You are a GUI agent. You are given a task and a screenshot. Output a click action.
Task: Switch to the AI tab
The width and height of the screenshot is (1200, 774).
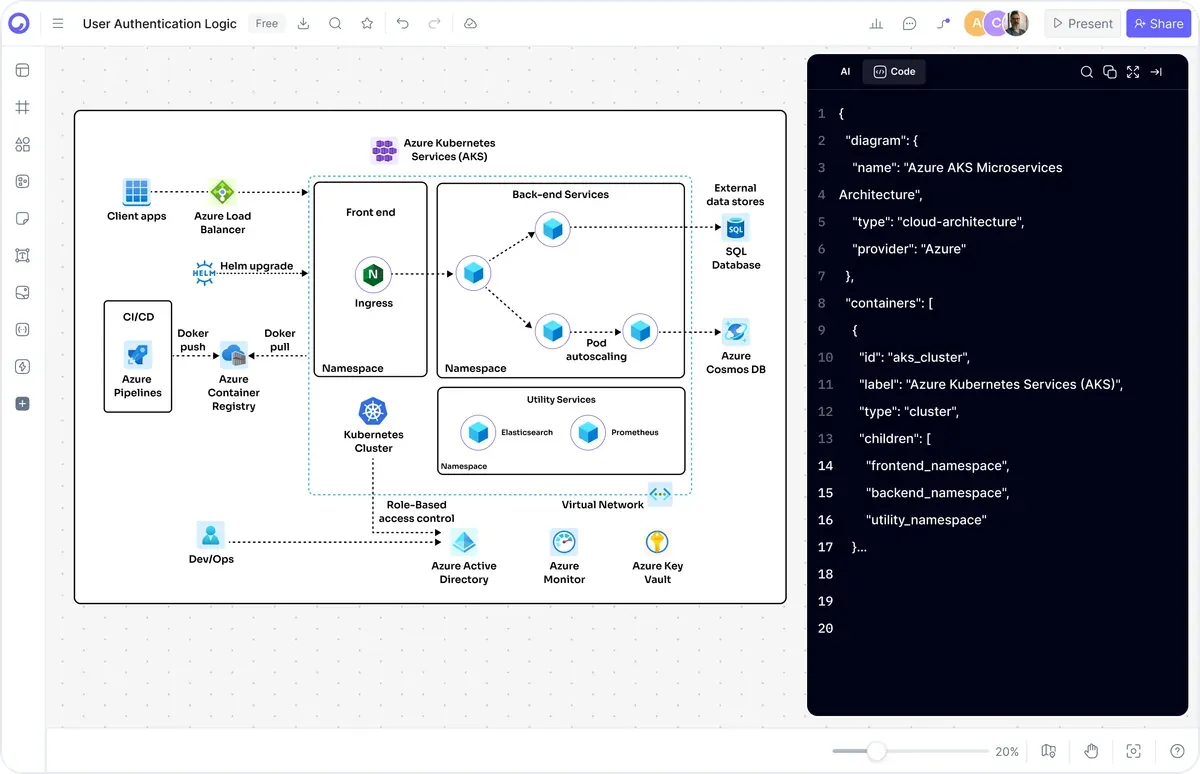pos(845,71)
